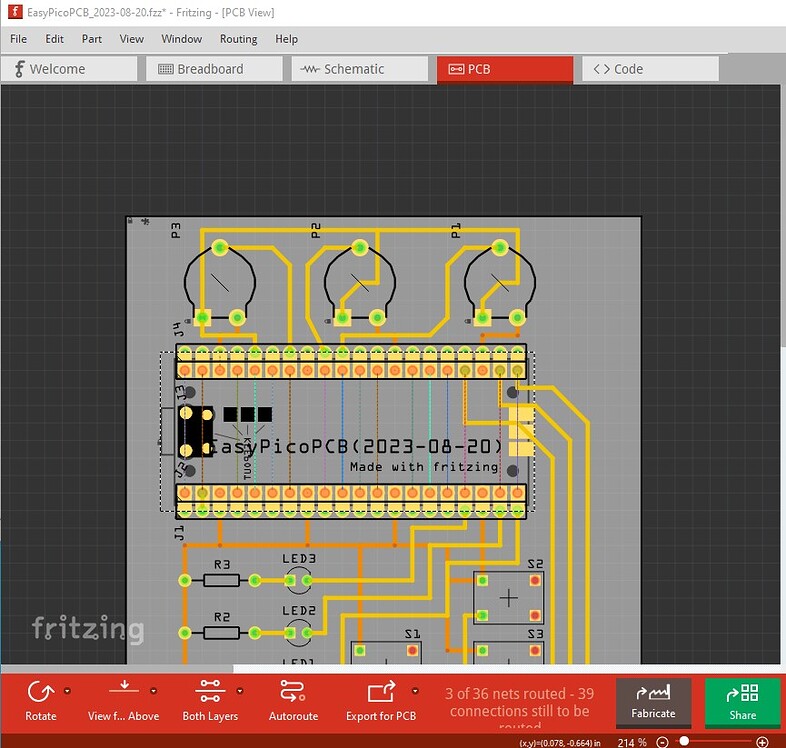The image size is (786, 748).
Task: Open the File menu
Action: [19, 39]
